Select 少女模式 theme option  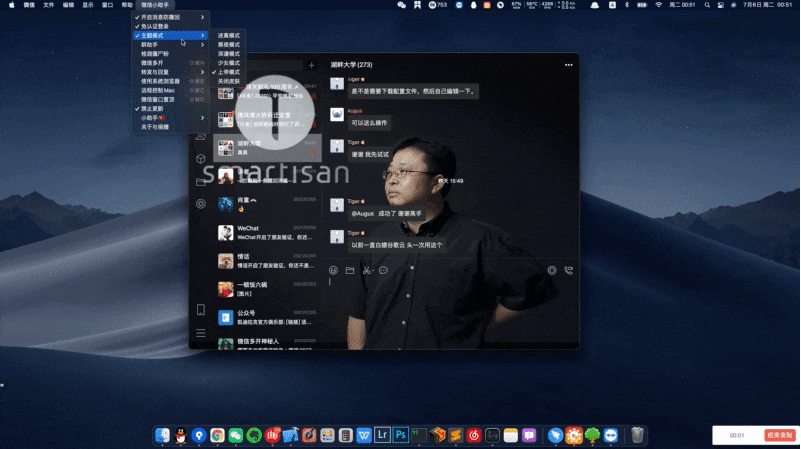pyautogui.click(x=228, y=63)
